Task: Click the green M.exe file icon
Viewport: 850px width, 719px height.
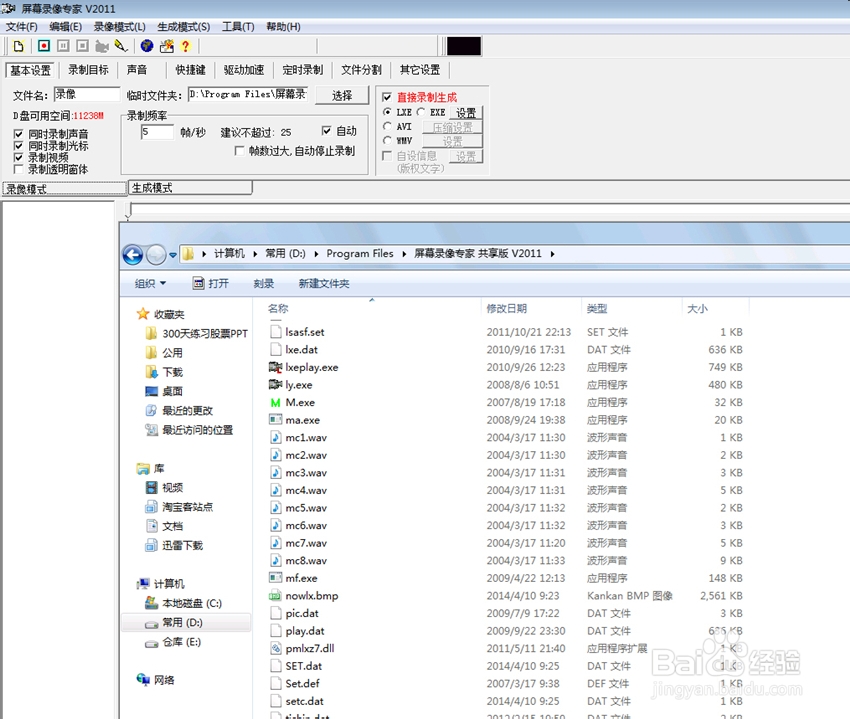Action: [275, 403]
